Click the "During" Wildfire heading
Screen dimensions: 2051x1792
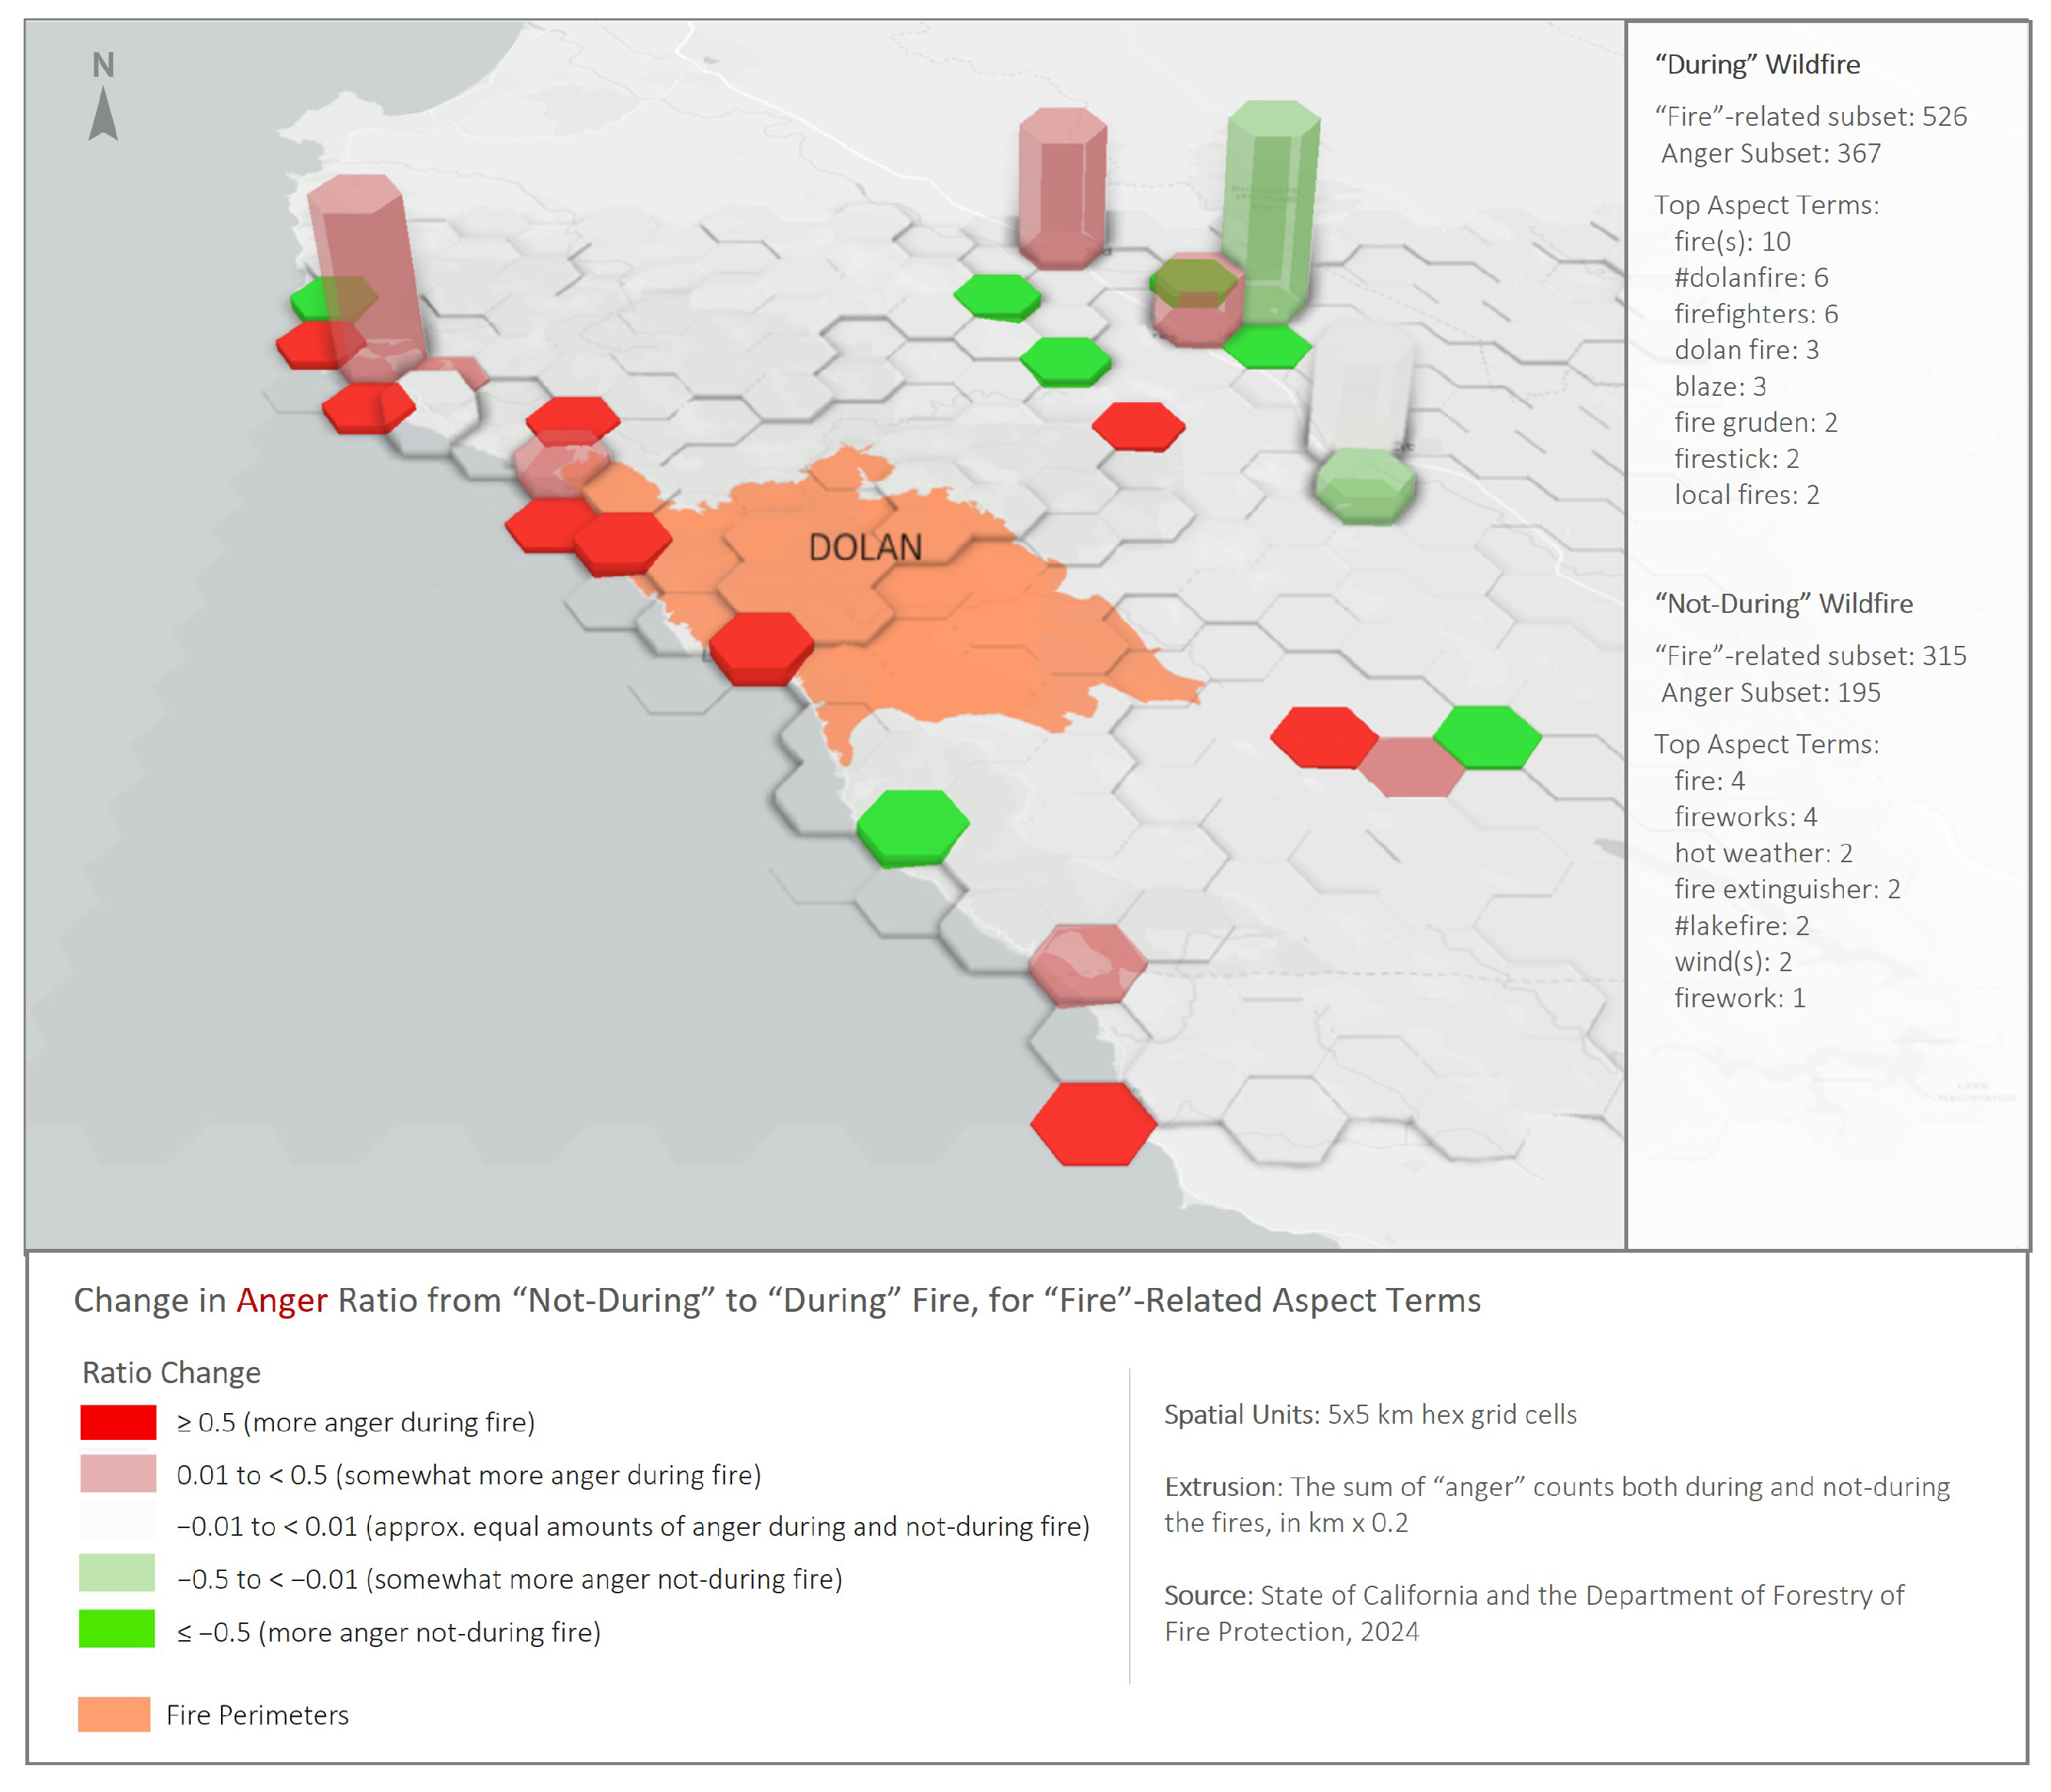click(1757, 65)
